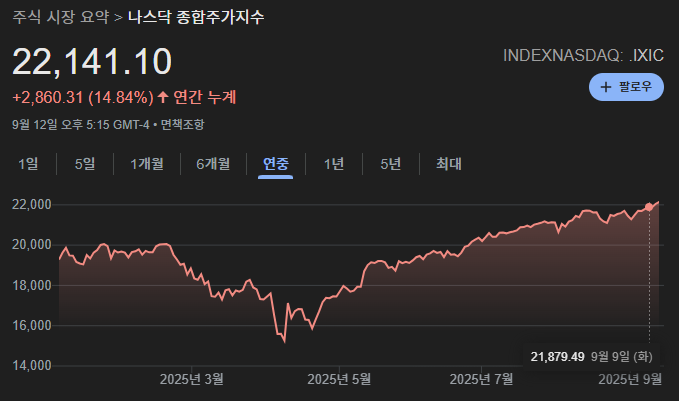Image resolution: width=679 pixels, height=401 pixels.
Task: Click the highlighted data point dot on the chart
Action: [x=649, y=207]
